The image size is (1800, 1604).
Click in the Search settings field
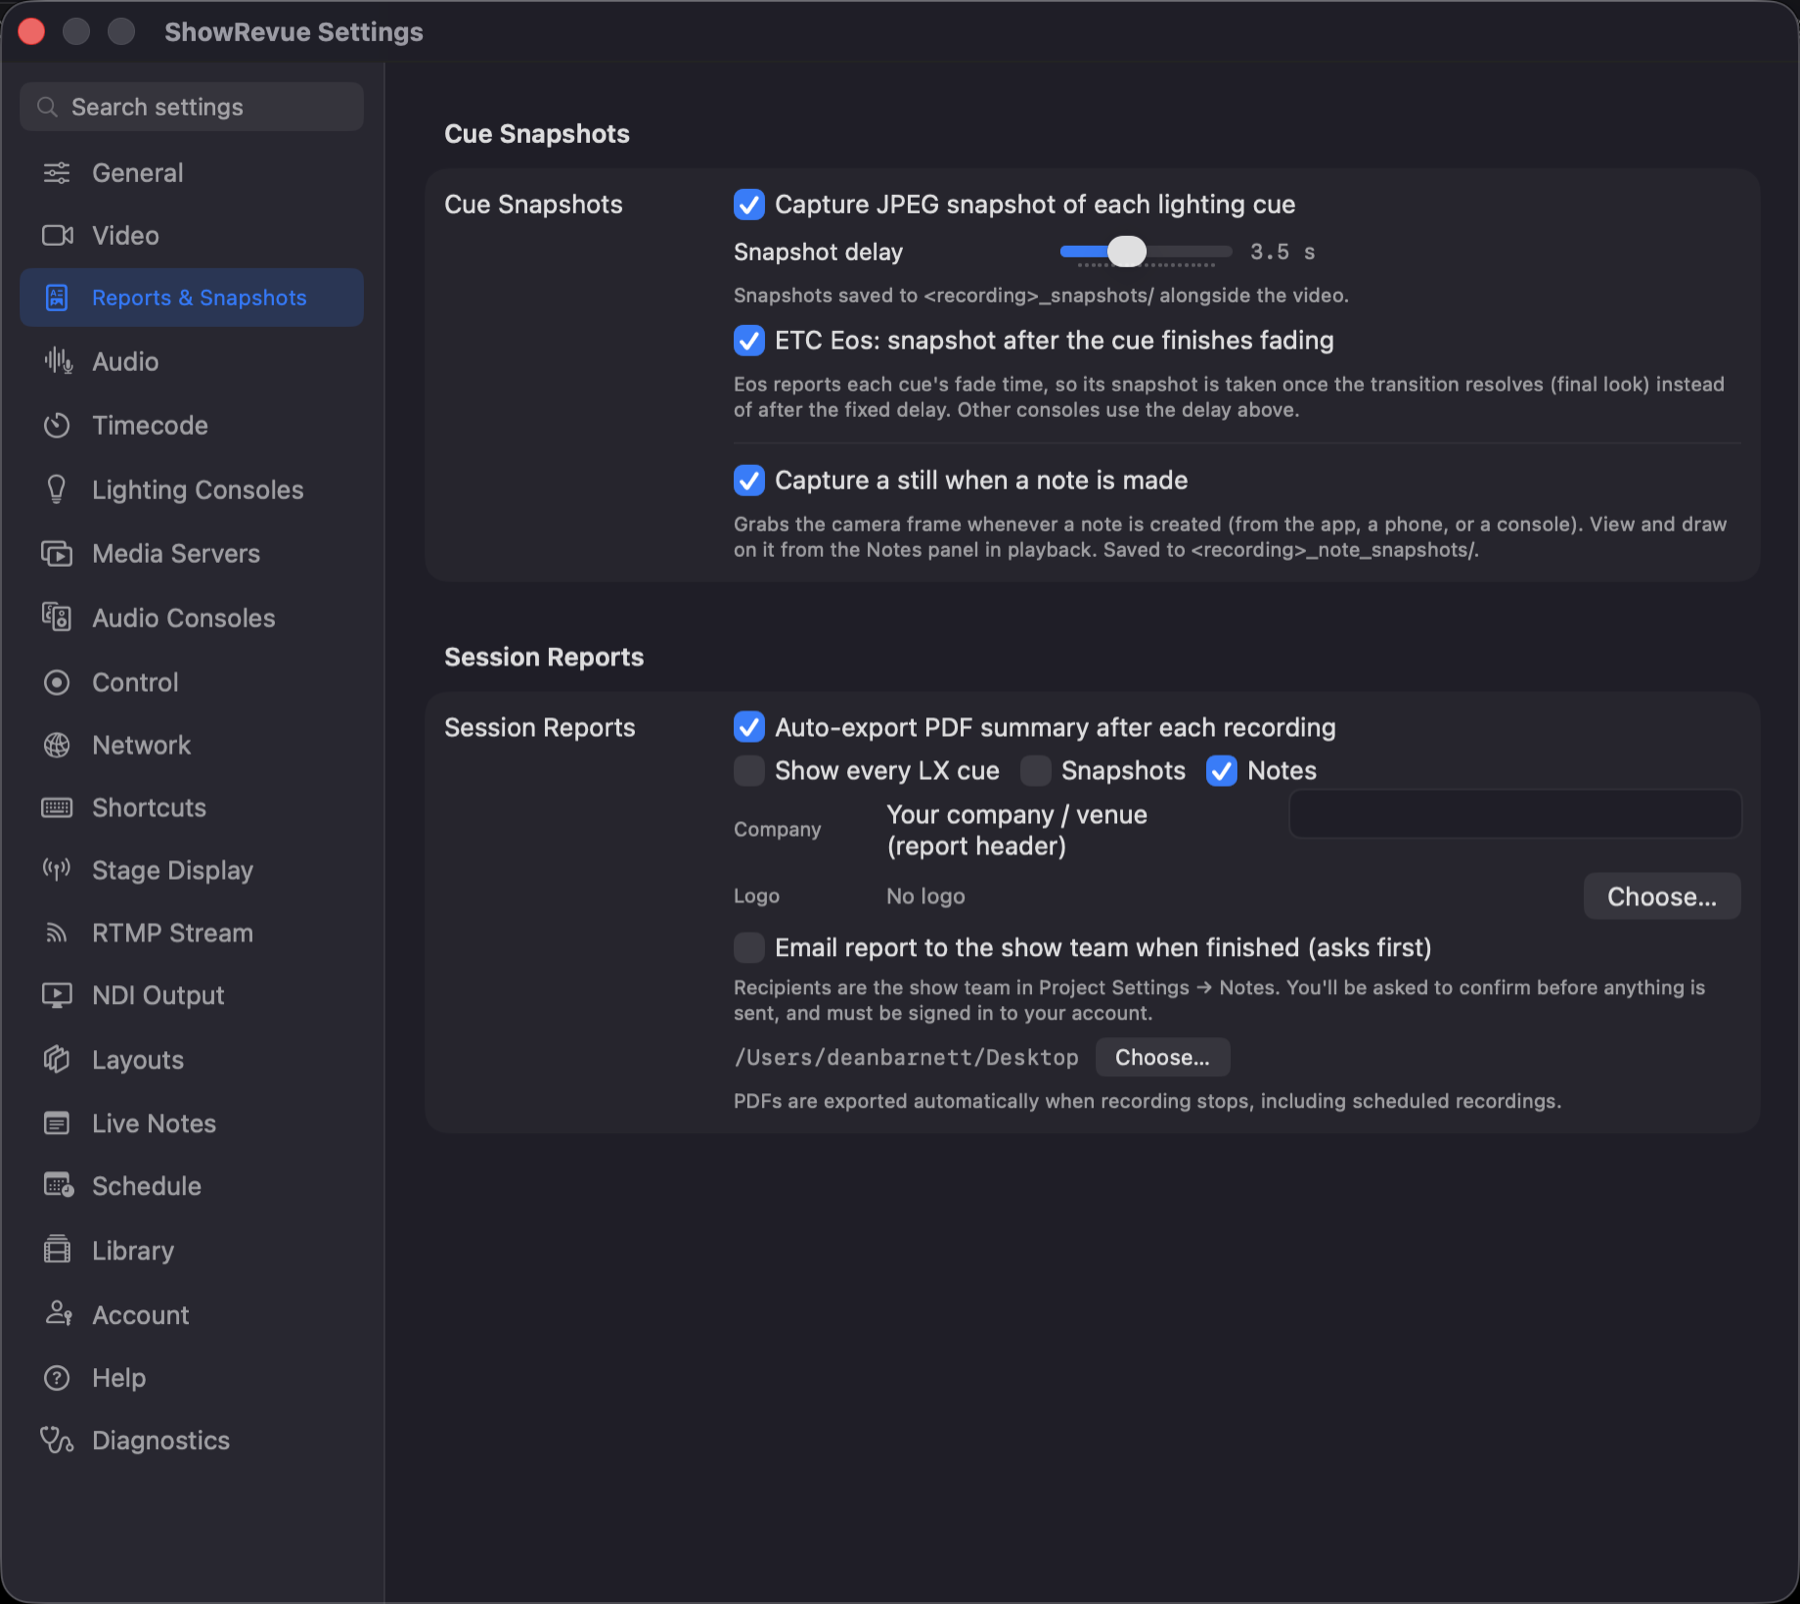coord(192,107)
